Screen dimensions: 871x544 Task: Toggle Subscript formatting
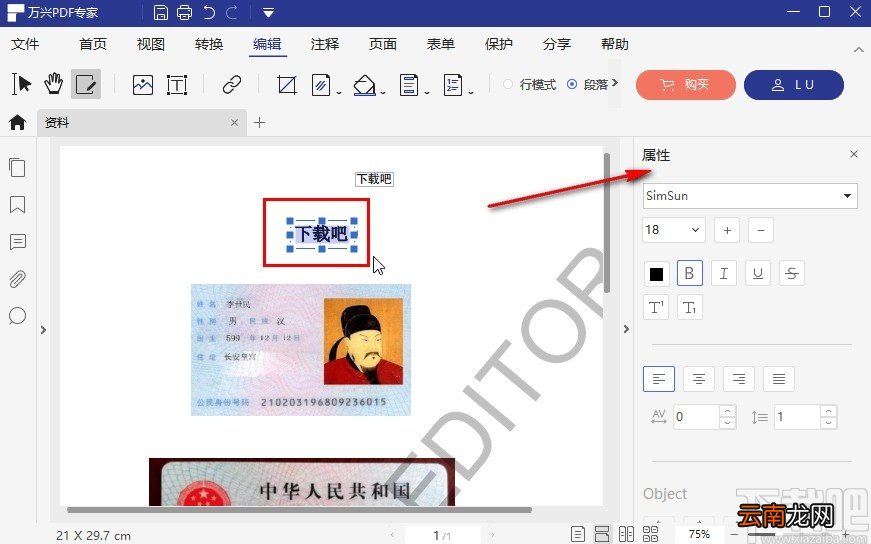[x=689, y=307]
